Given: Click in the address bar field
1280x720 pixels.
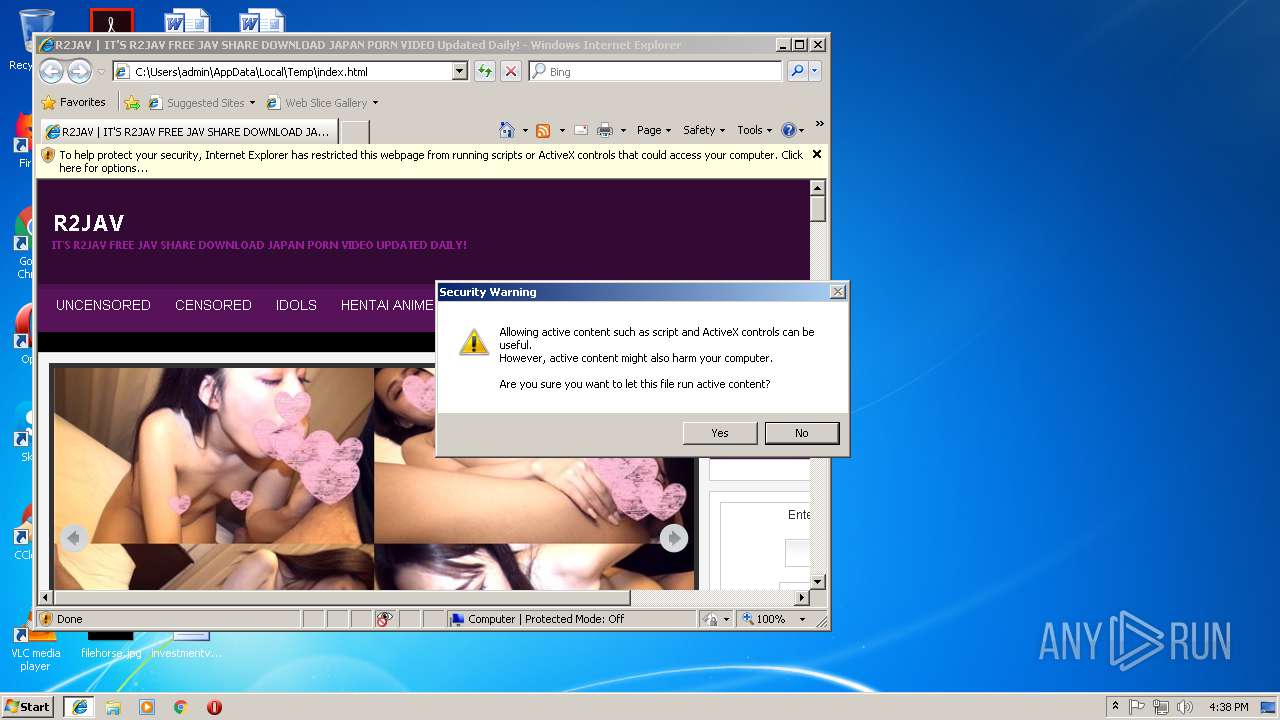Looking at the screenshot, I should [282, 71].
